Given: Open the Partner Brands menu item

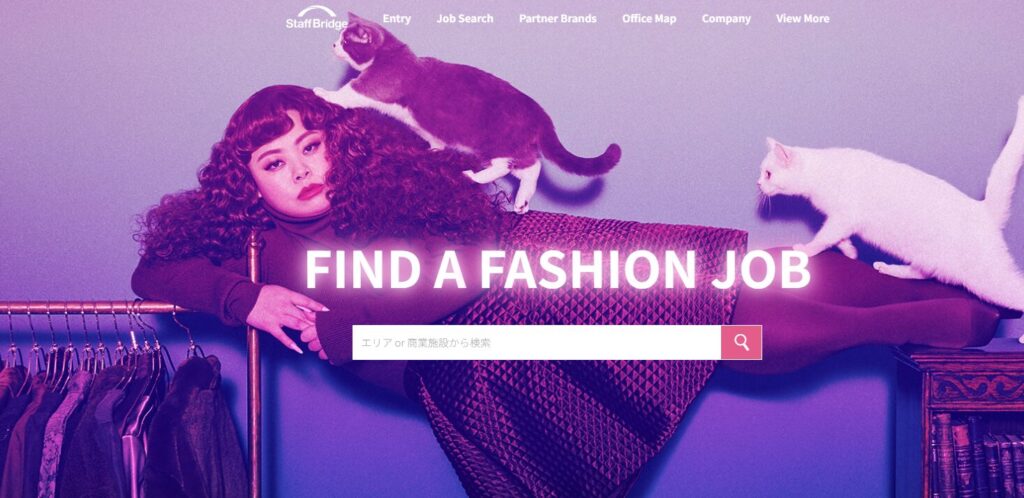Looking at the screenshot, I should (557, 18).
